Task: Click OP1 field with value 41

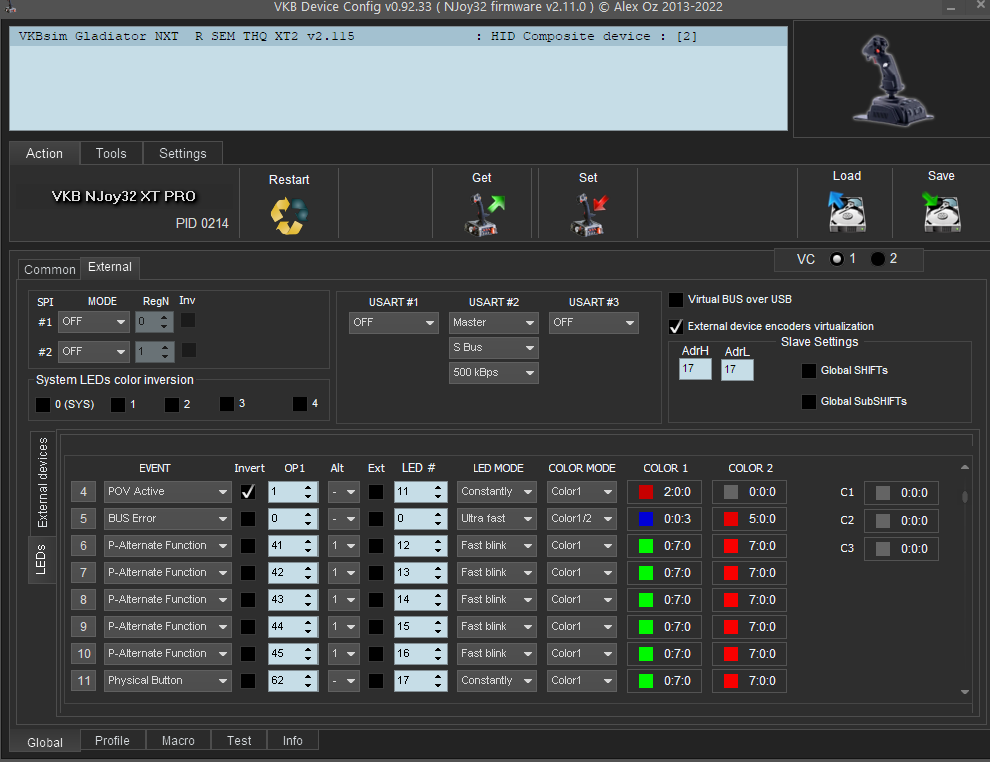Action: pyautogui.click(x=292, y=546)
